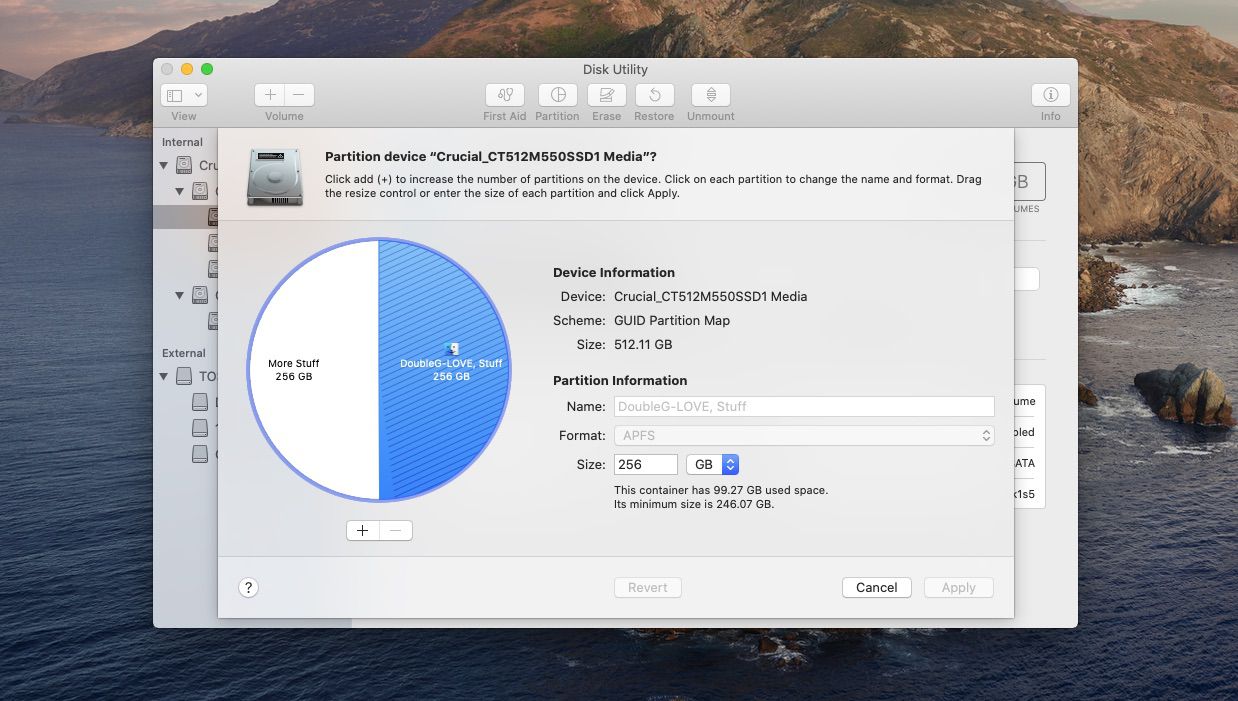
Task: Select the DoubleG-LOVE, Stuff blue partition
Action: coord(450,400)
